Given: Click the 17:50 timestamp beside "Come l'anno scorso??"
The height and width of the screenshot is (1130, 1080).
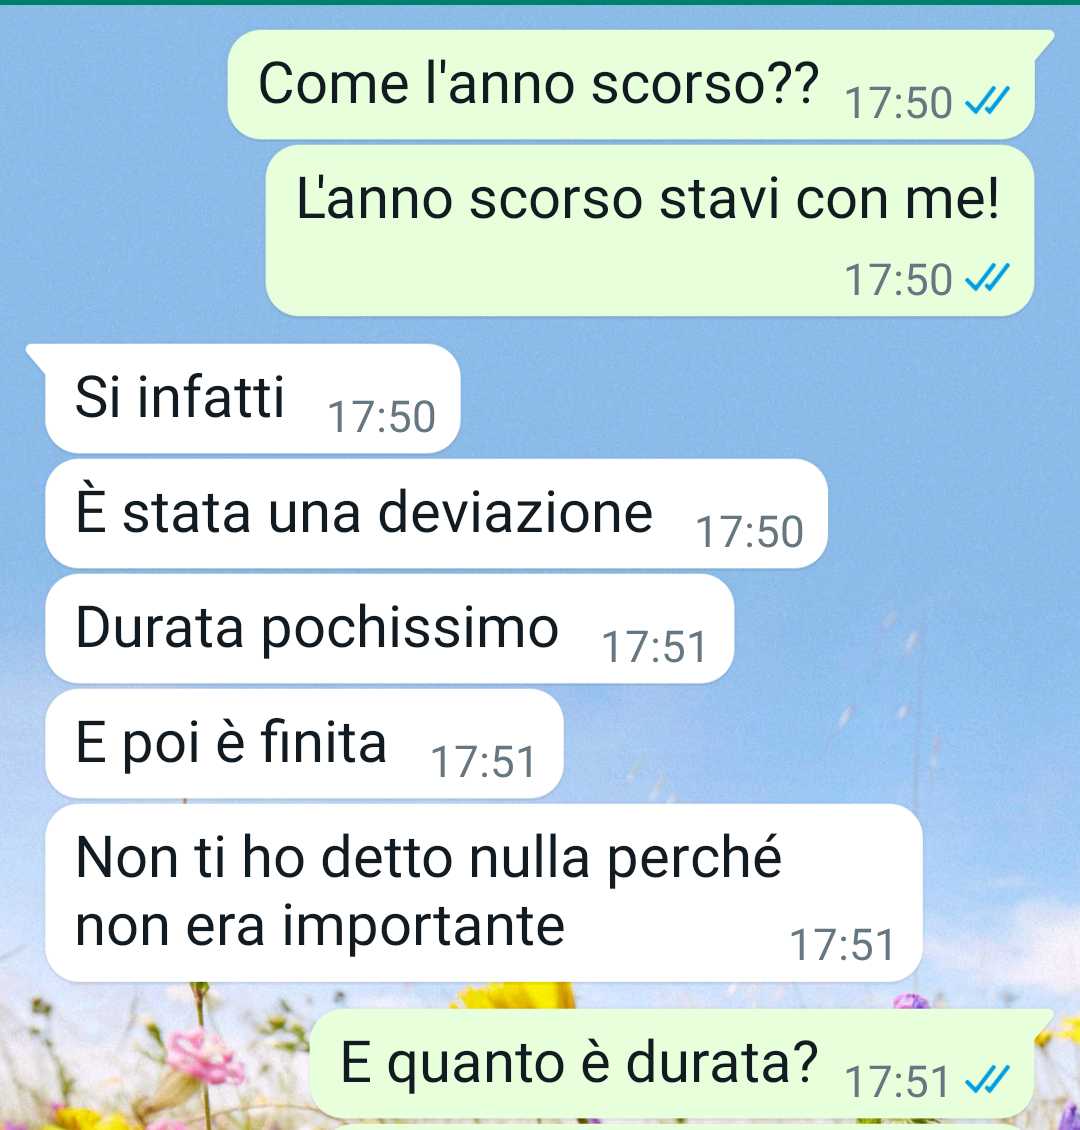Looking at the screenshot, I should (898, 103).
